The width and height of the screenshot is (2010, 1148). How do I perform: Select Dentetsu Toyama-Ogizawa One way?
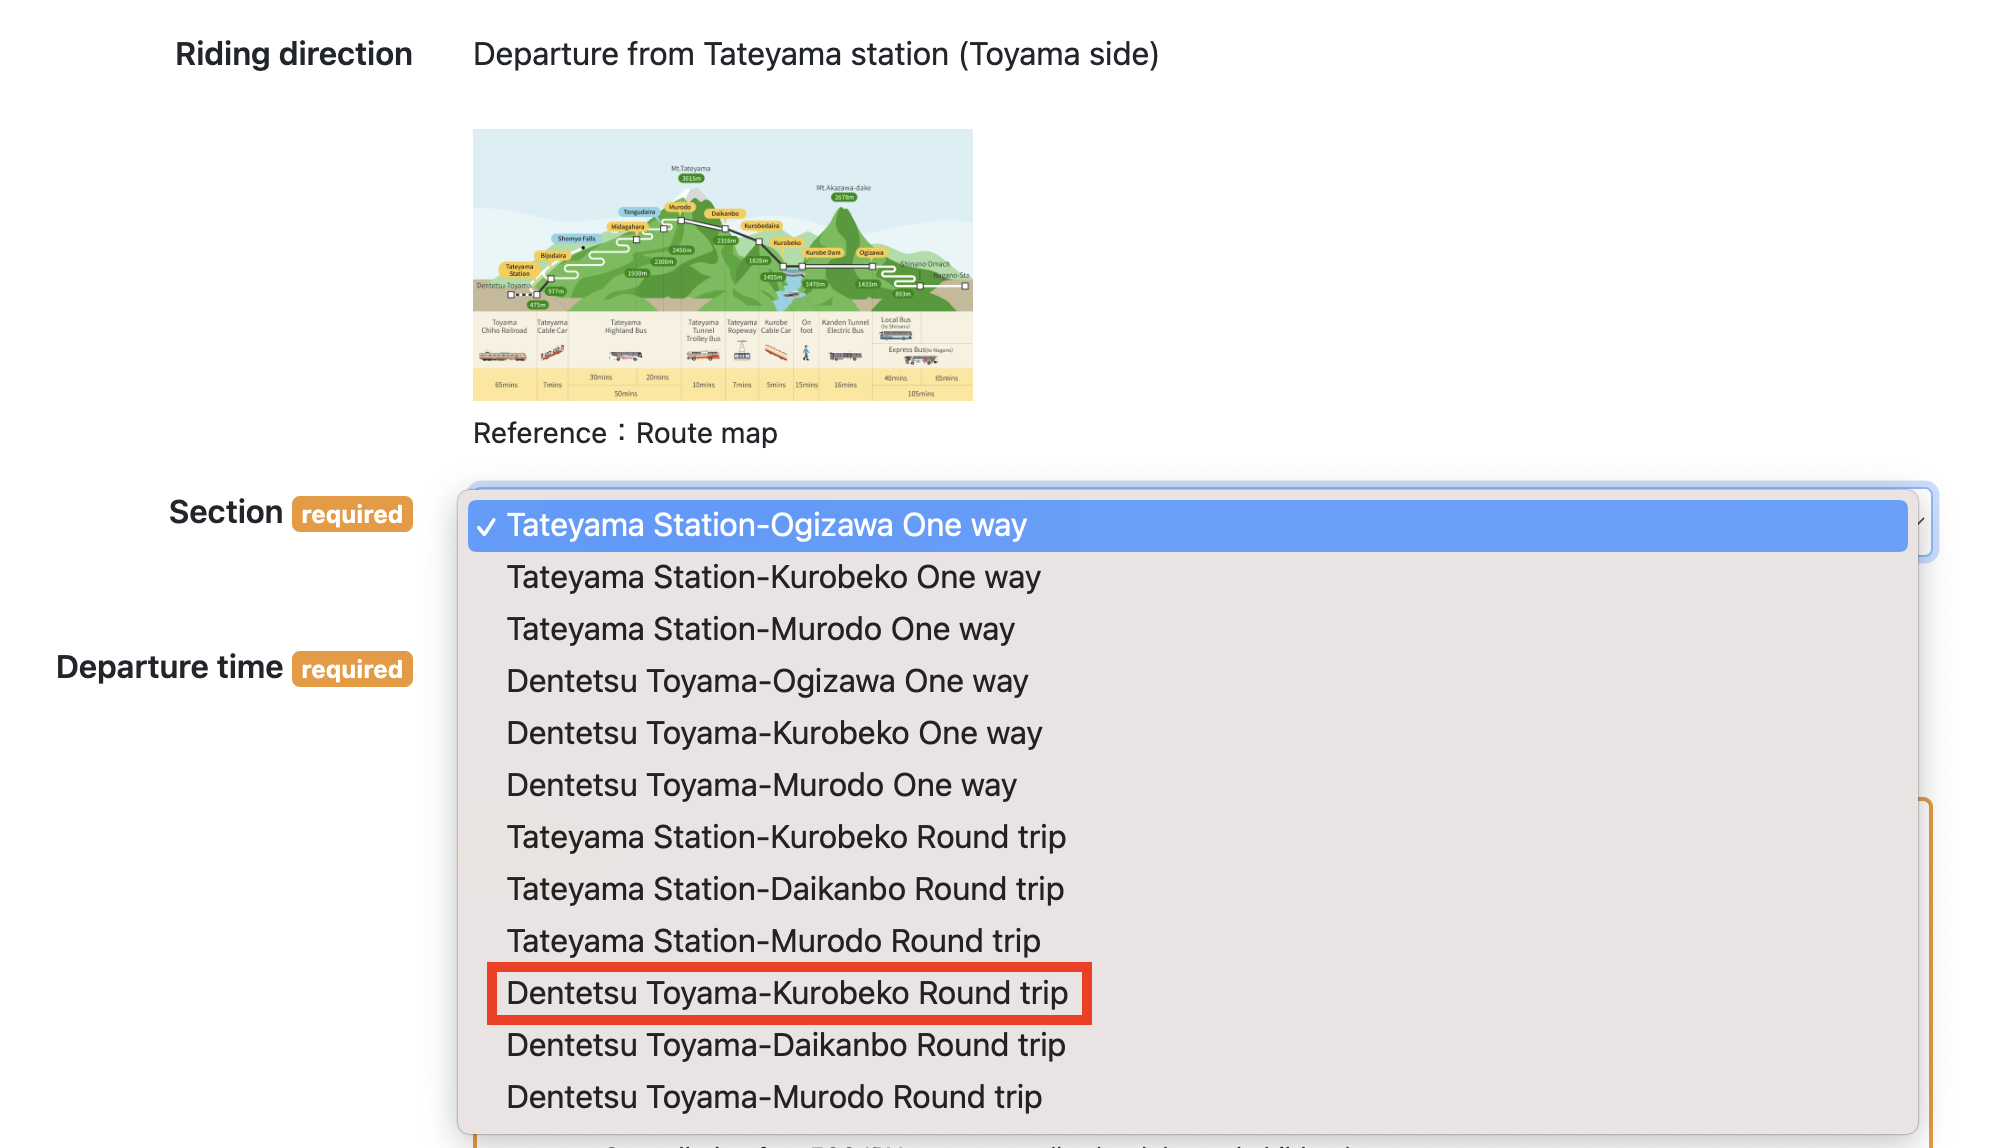coord(767,681)
